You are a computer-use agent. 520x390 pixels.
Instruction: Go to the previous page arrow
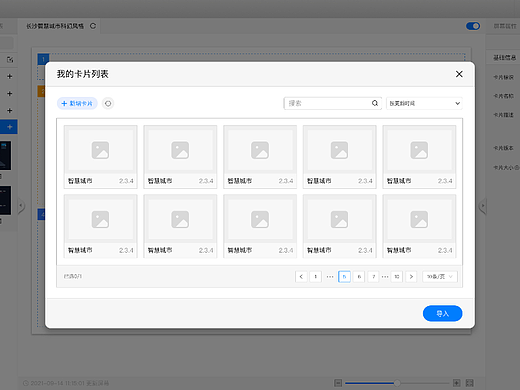(301, 276)
